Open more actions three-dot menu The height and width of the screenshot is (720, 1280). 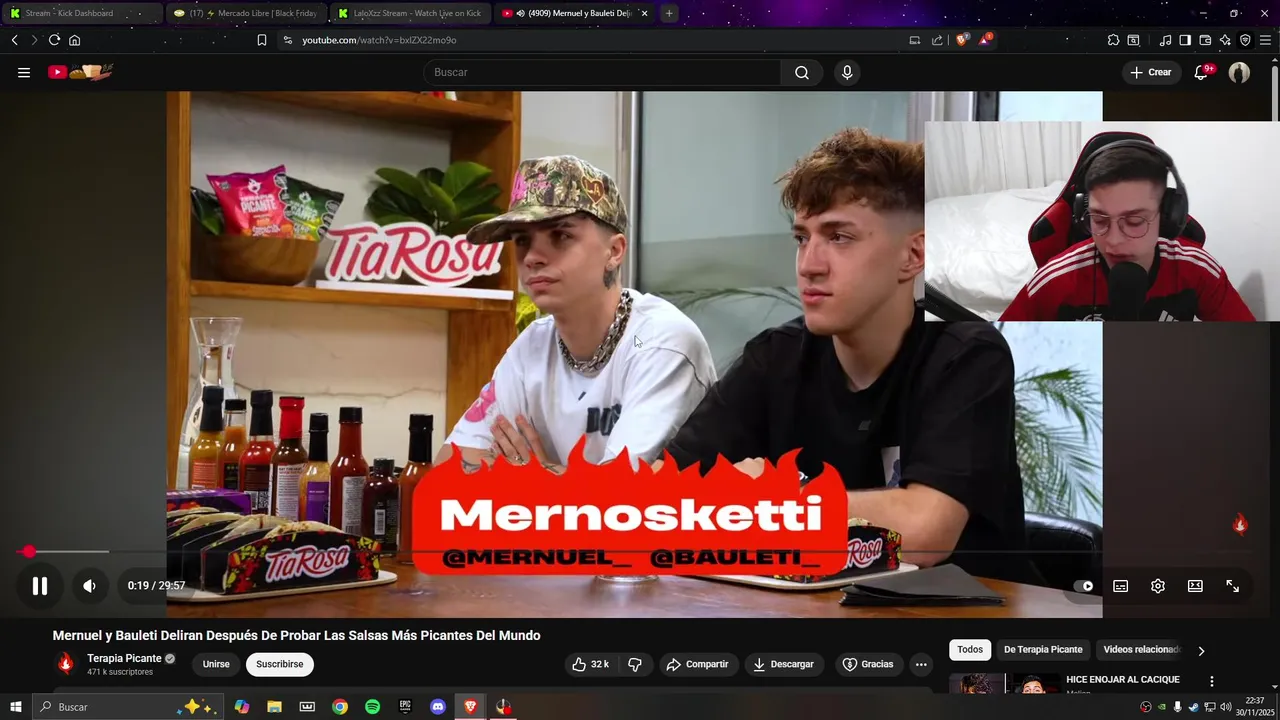921,664
